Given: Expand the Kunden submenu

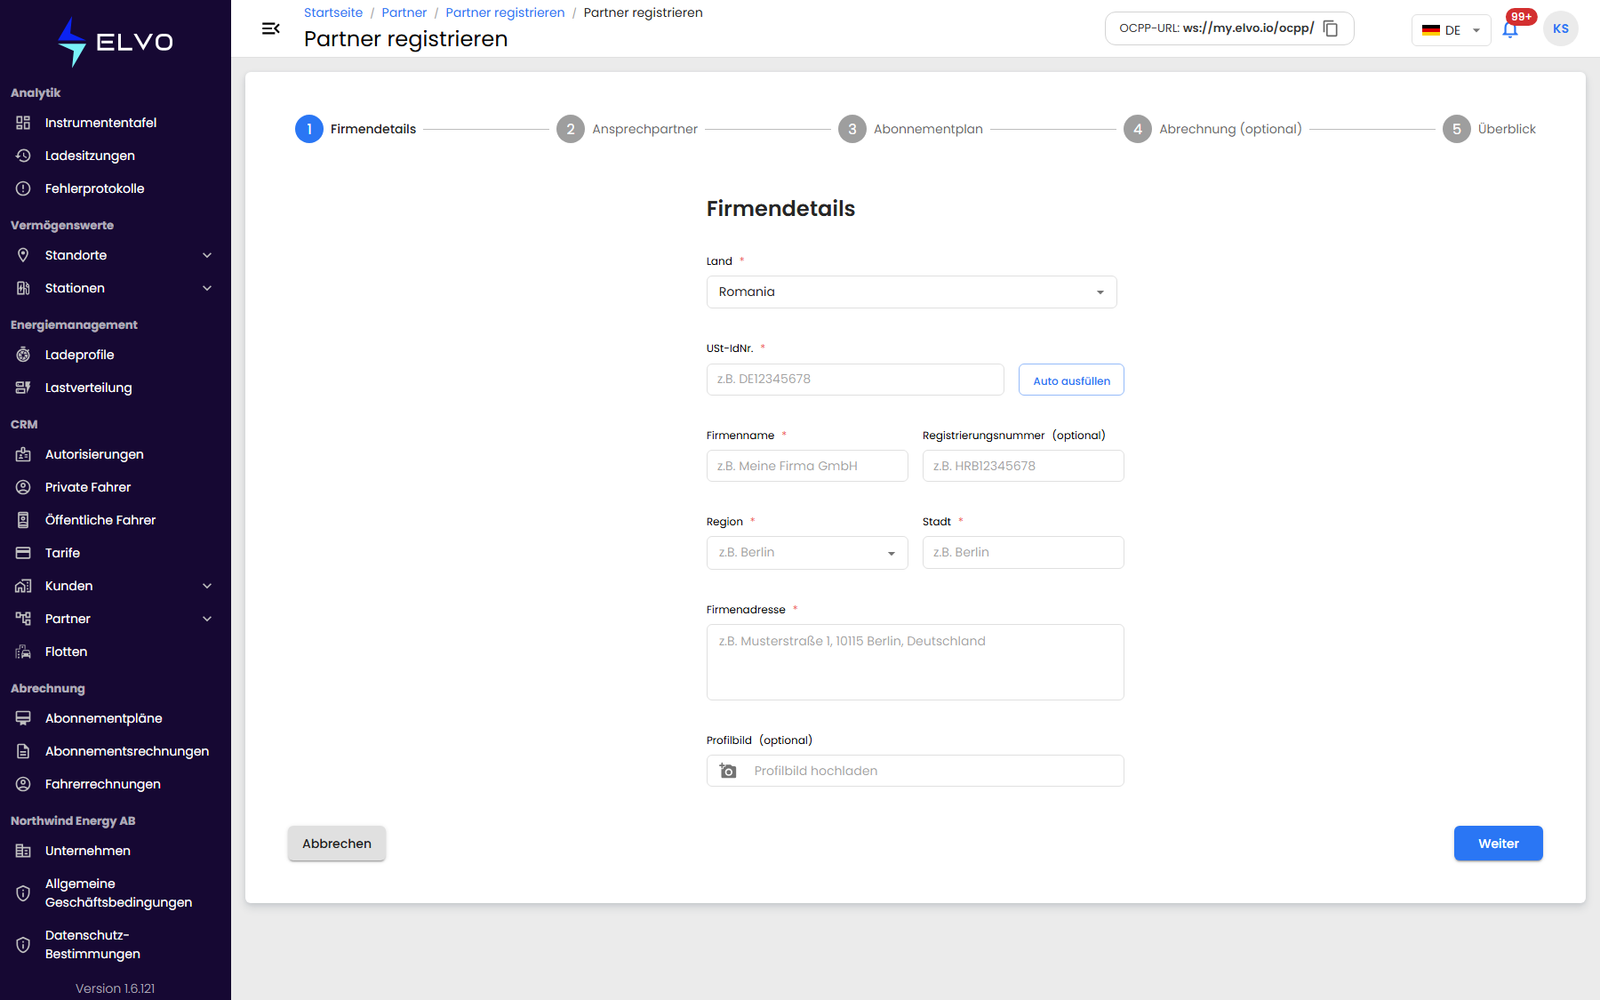Looking at the screenshot, I should tap(207, 586).
